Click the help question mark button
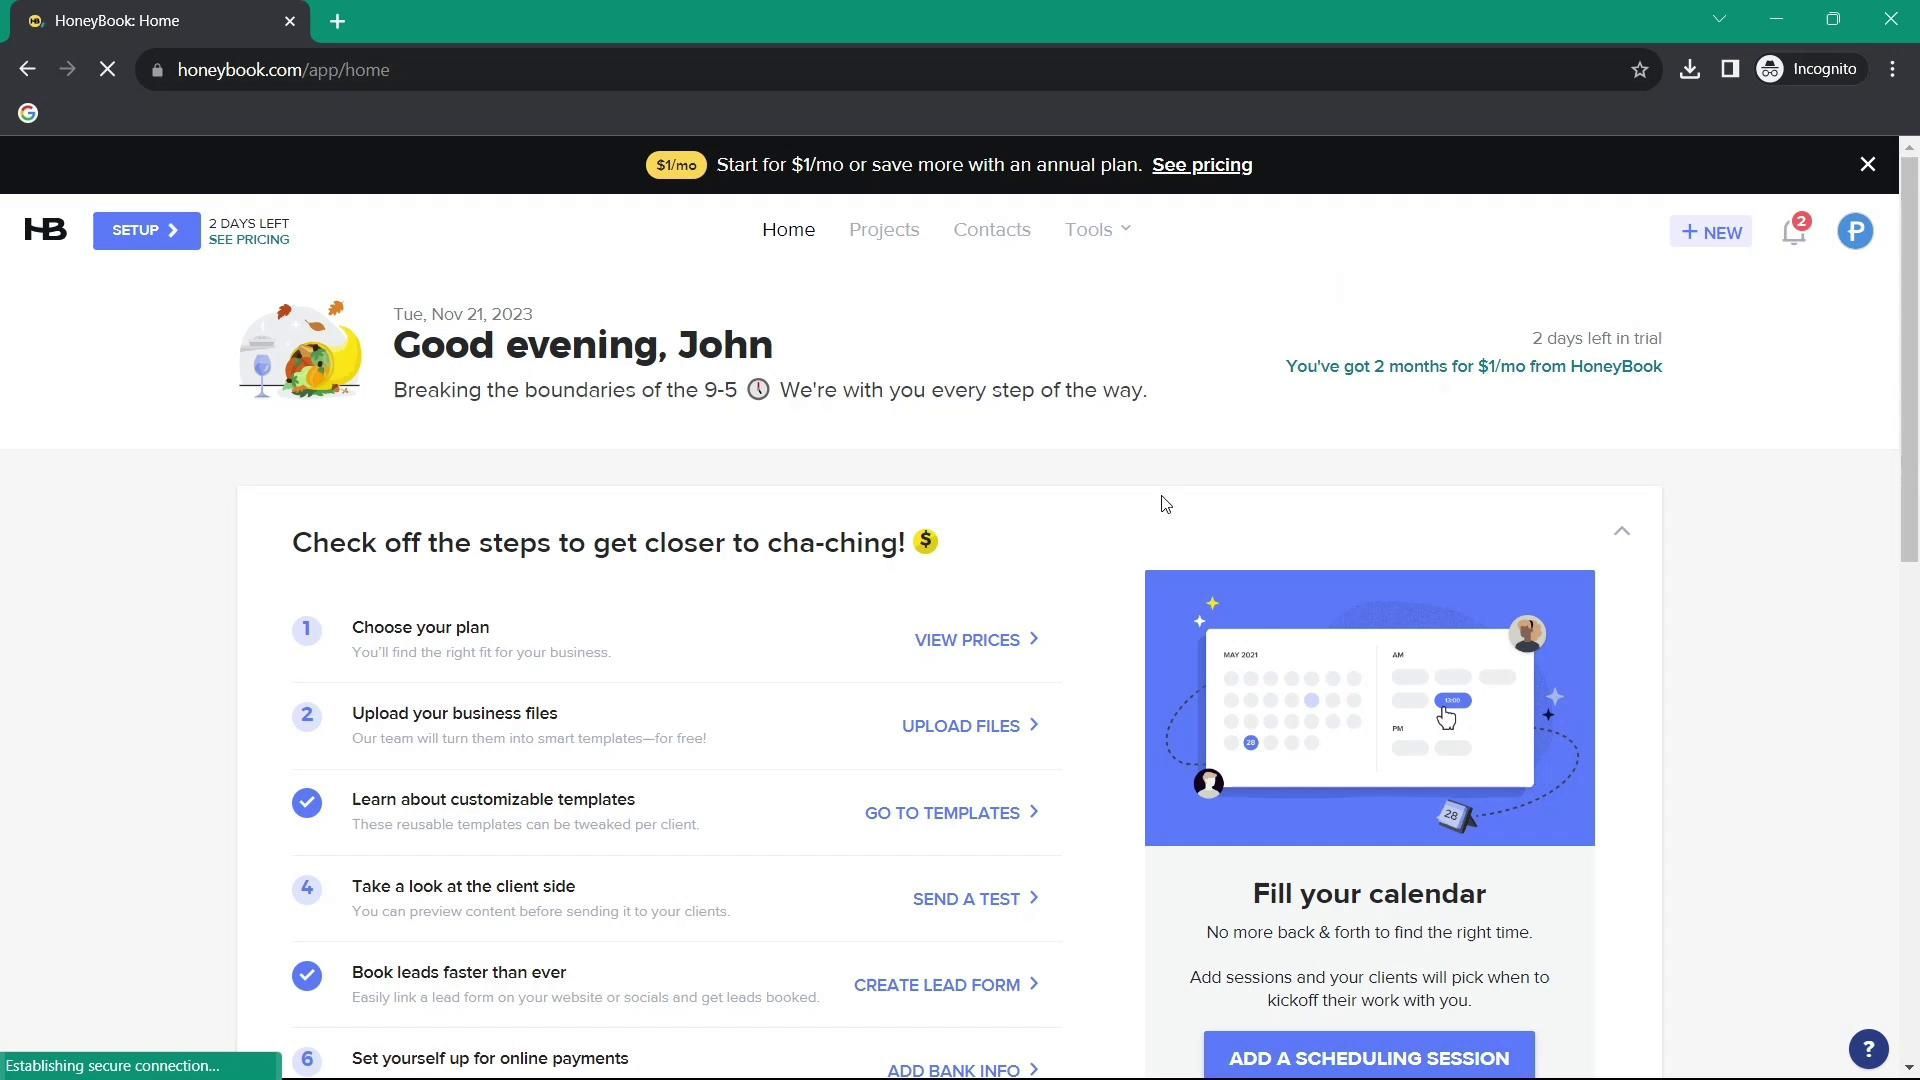Screen dimensions: 1920x1080 (x=1868, y=1049)
